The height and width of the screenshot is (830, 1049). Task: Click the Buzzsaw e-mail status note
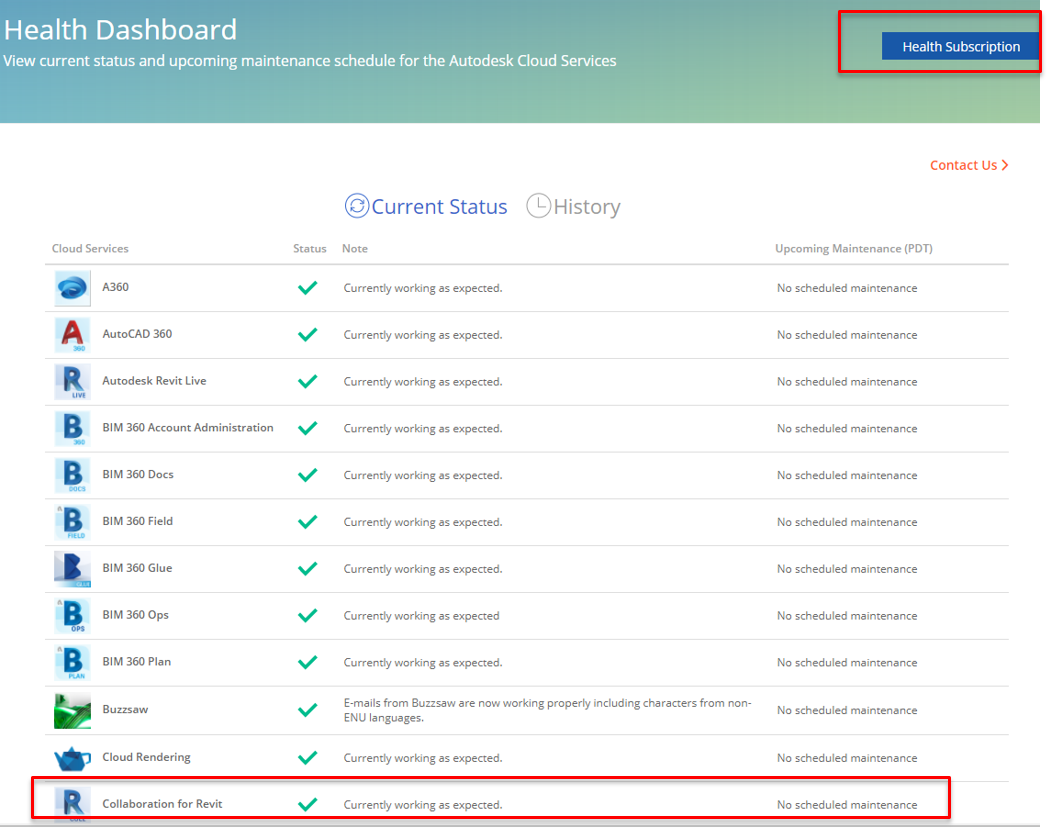(x=547, y=710)
